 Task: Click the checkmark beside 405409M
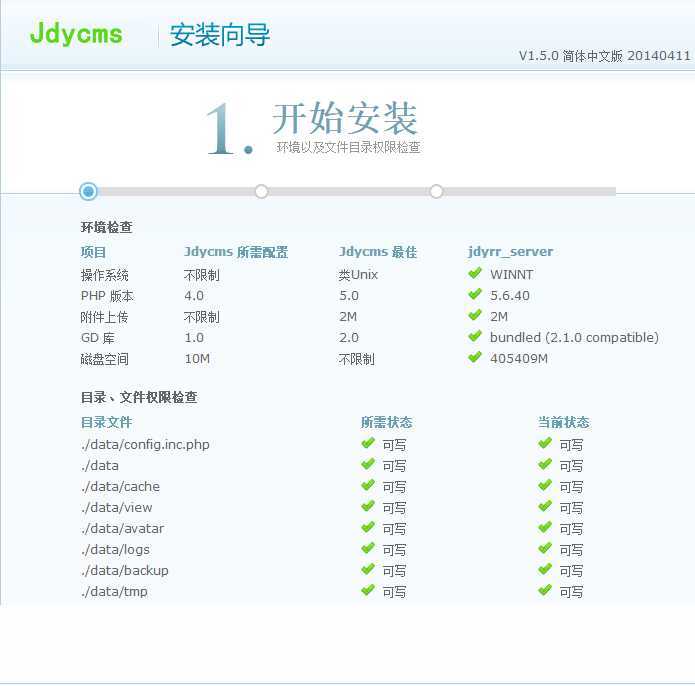tap(475, 357)
